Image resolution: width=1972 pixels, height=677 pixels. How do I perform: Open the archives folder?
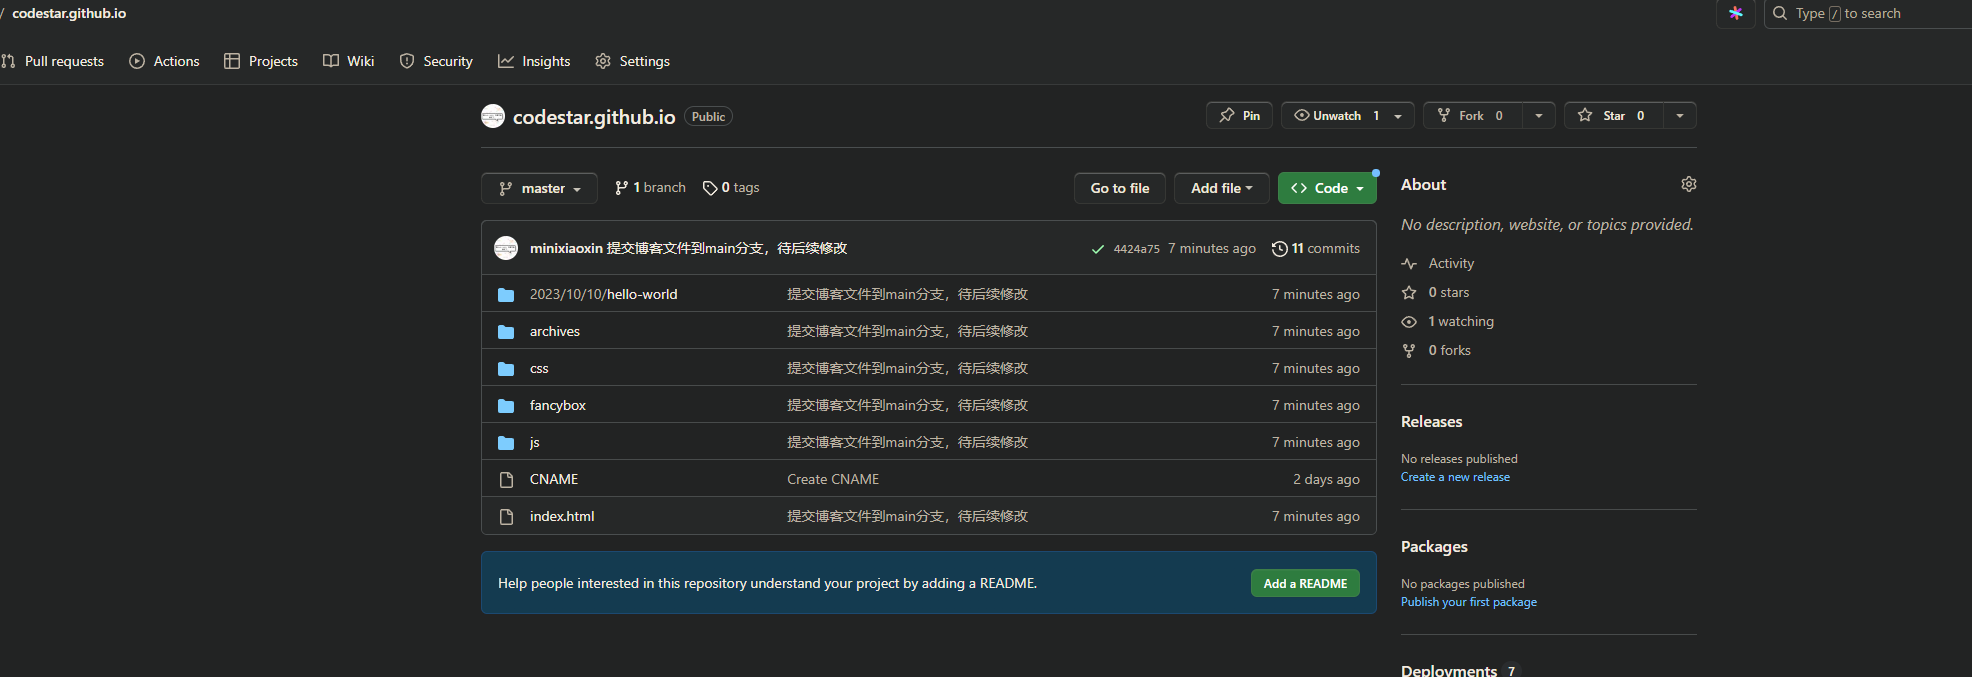click(555, 331)
